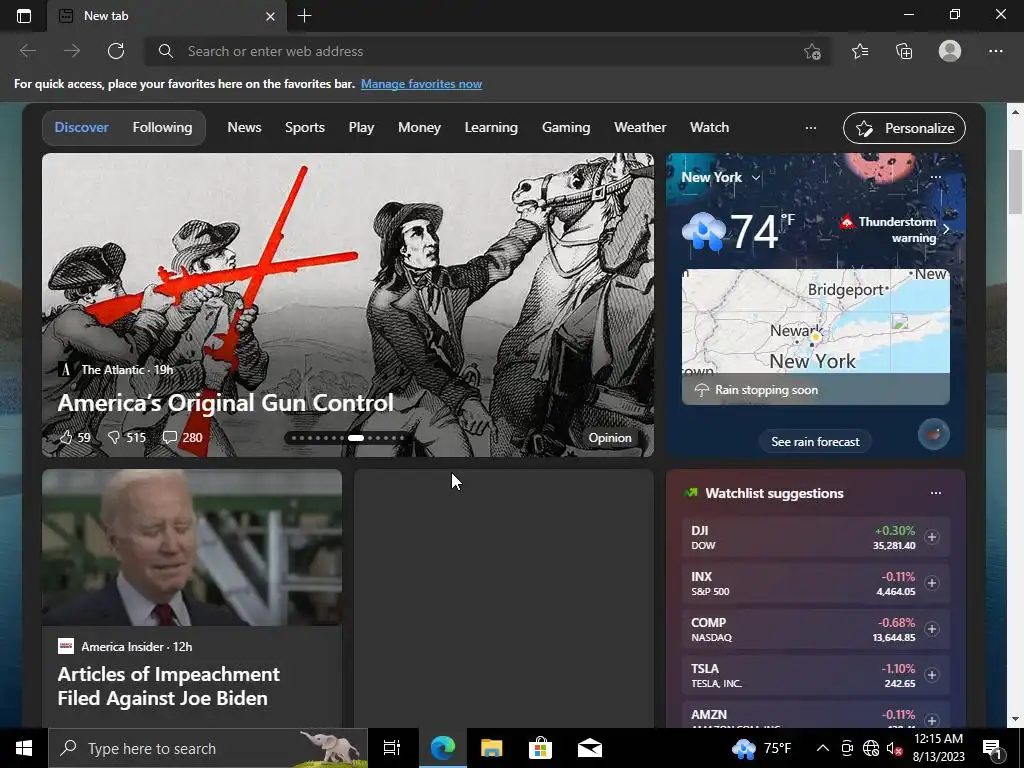Select the active carousel slide indicator

click(356, 438)
